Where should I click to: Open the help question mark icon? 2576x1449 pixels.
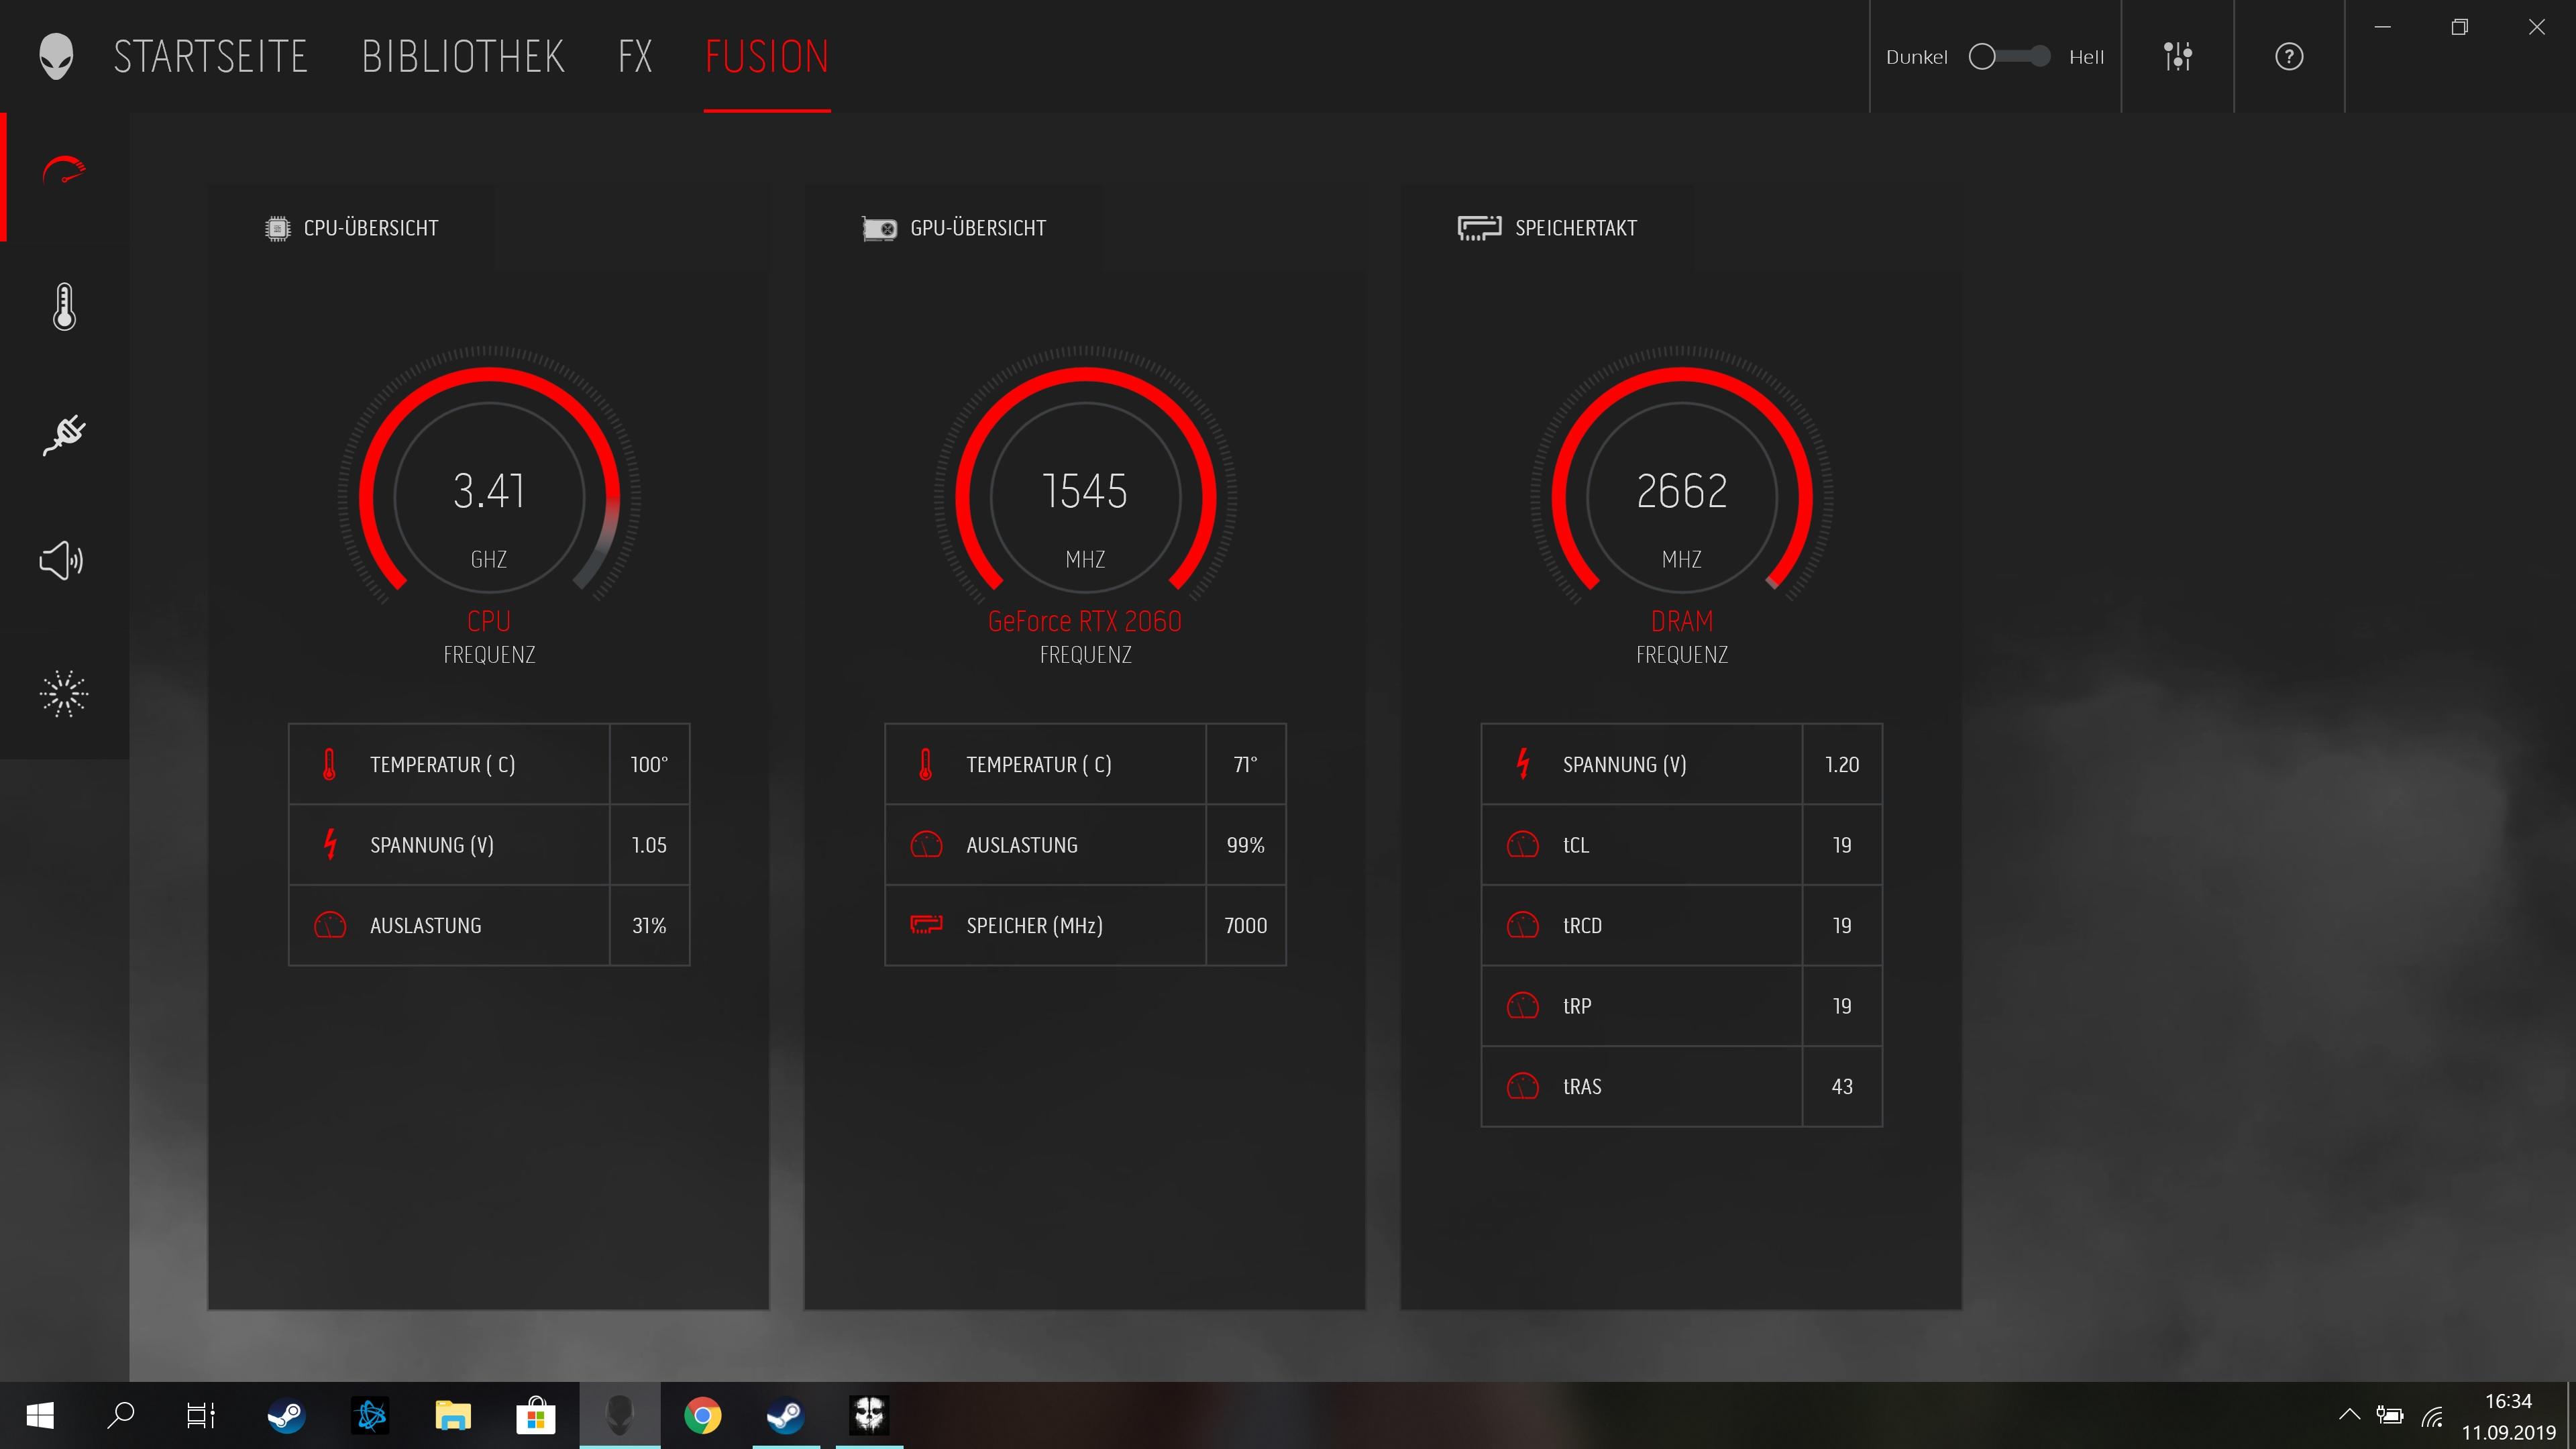(x=2288, y=57)
